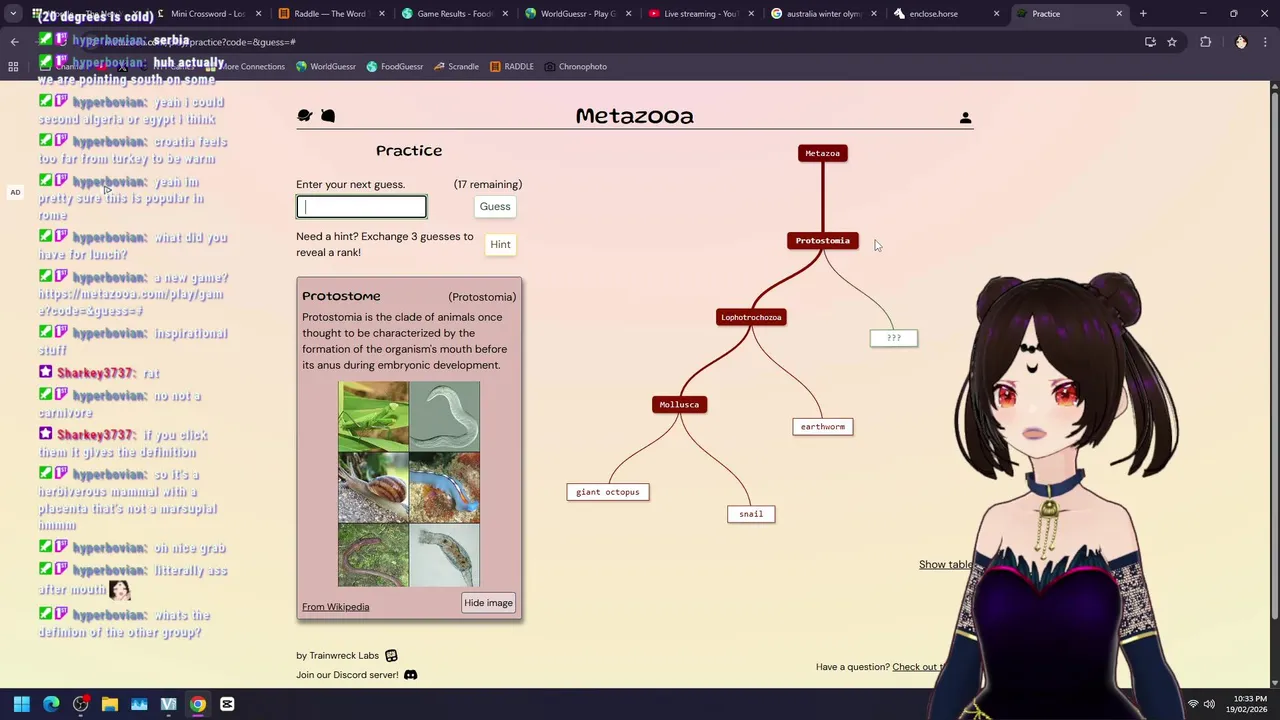Screen dimensions: 1280x720
Task: Click the giant octopus guess node
Action: click(x=607, y=492)
